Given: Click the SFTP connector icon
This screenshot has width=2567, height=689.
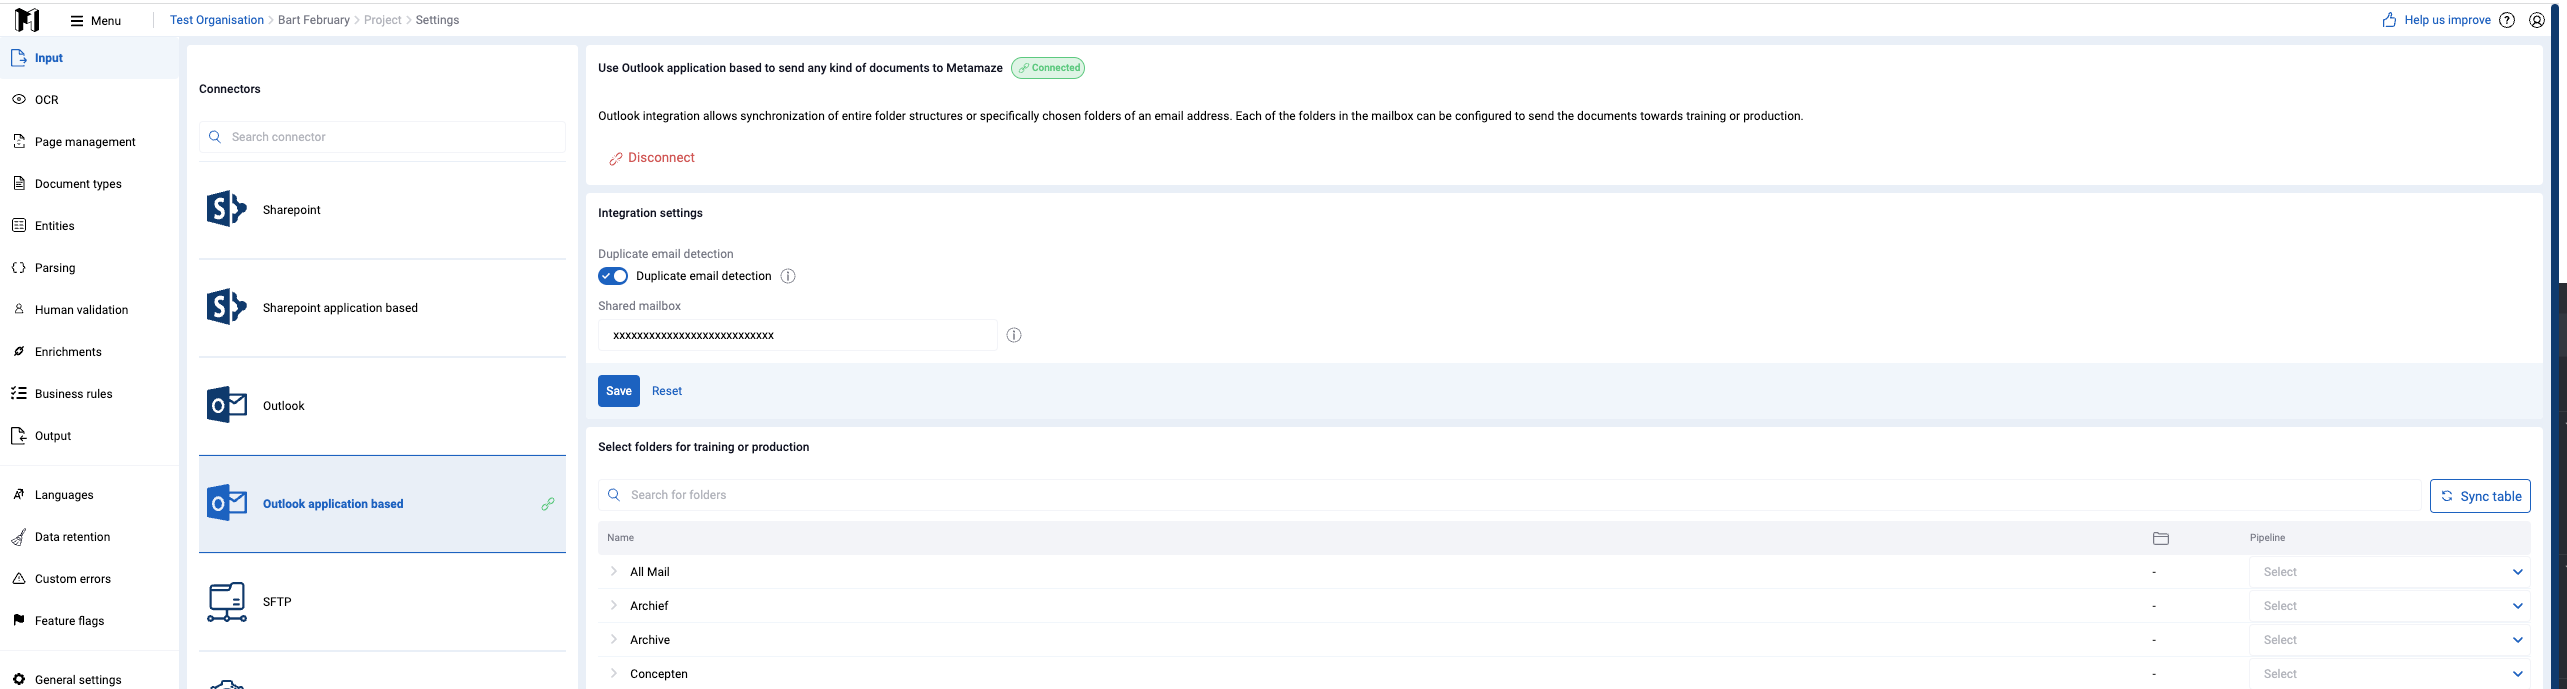Looking at the screenshot, I should pos(227,602).
